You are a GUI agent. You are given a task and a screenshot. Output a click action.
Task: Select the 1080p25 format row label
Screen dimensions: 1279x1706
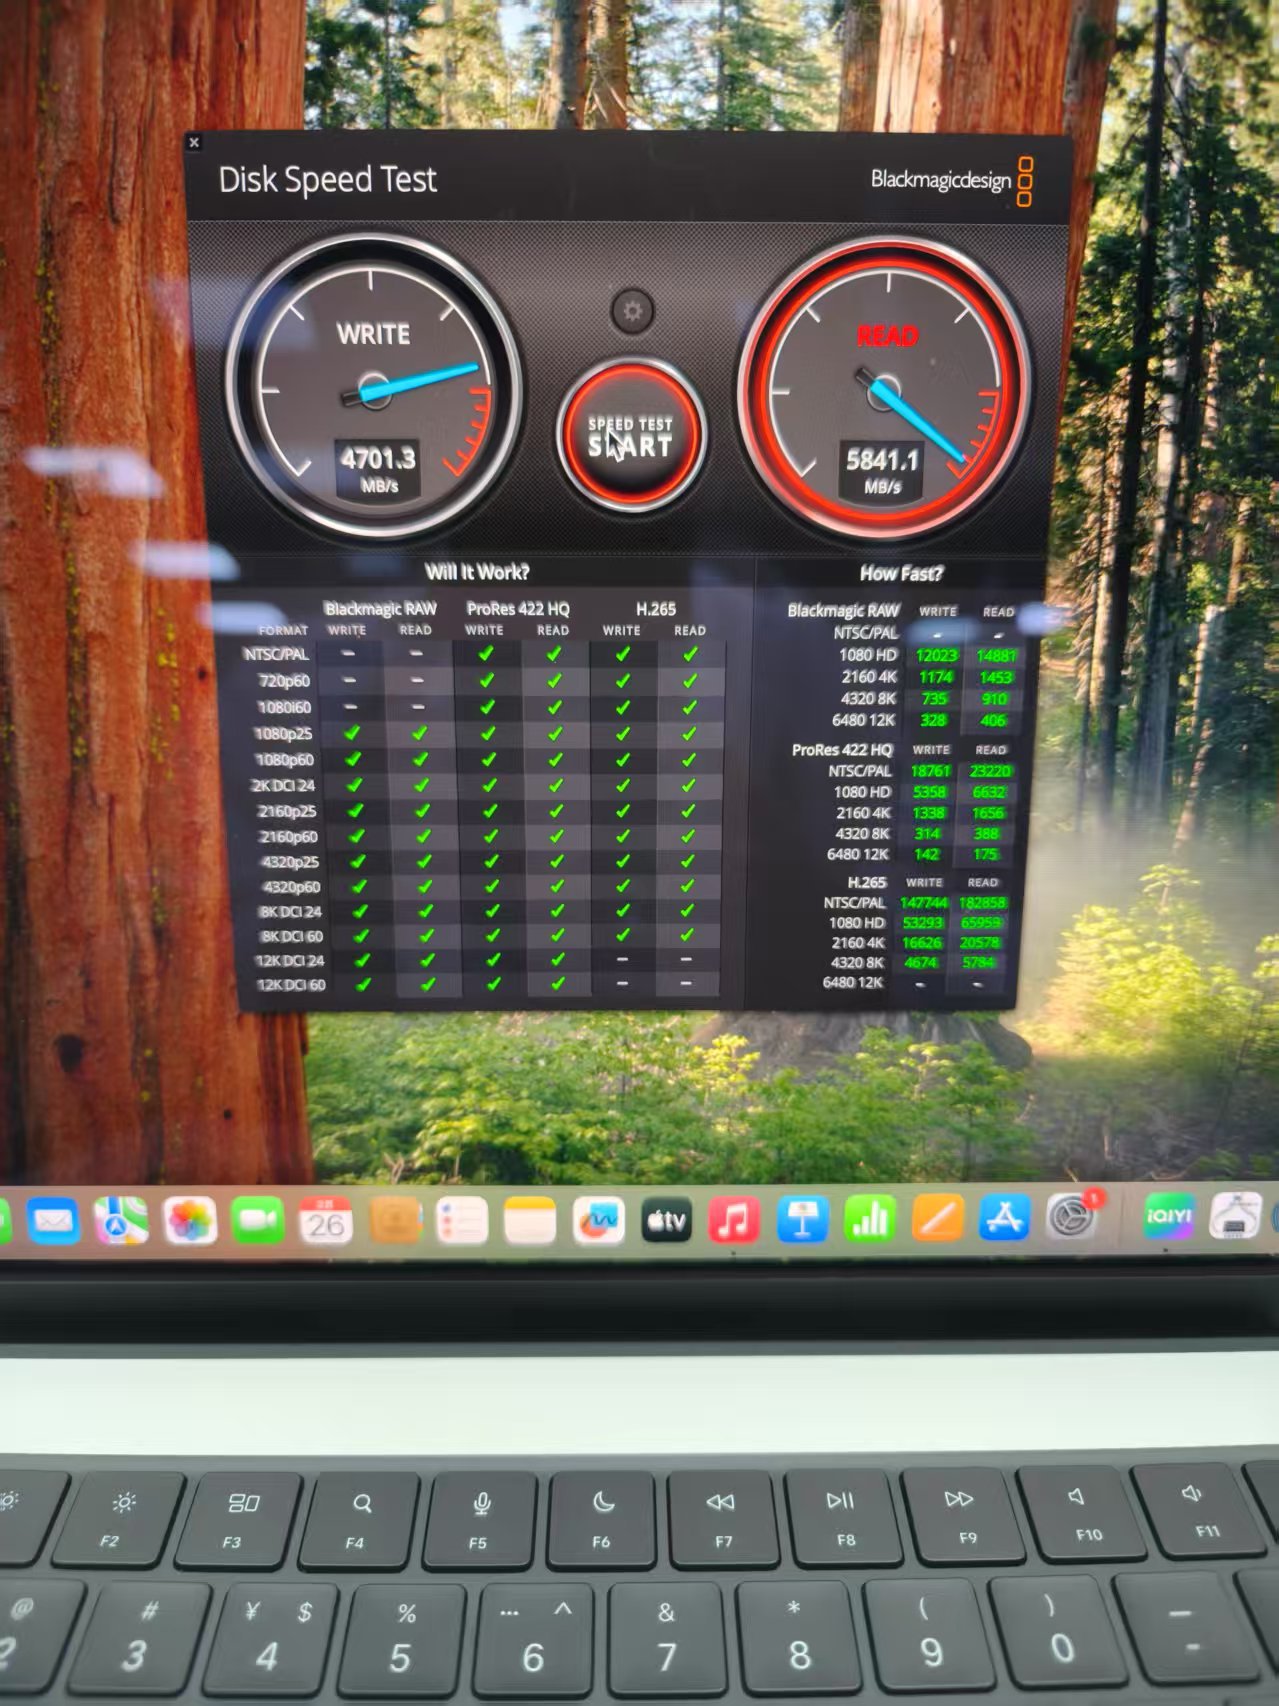(283, 733)
